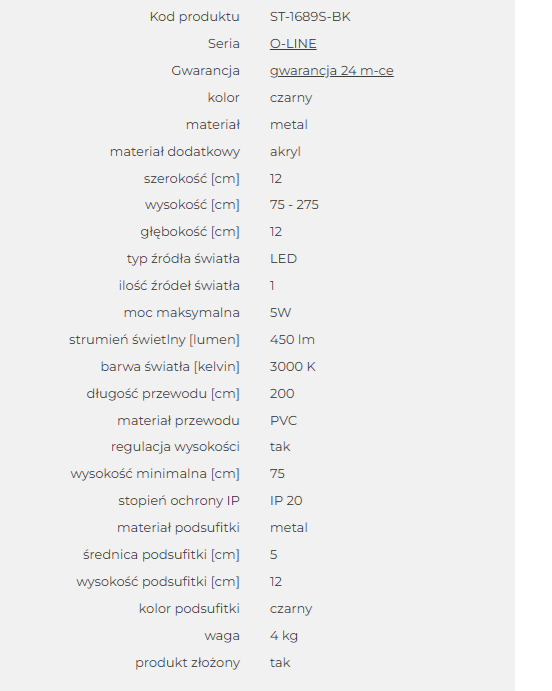Open the O-LINE series link

pyautogui.click(x=293, y=44)
